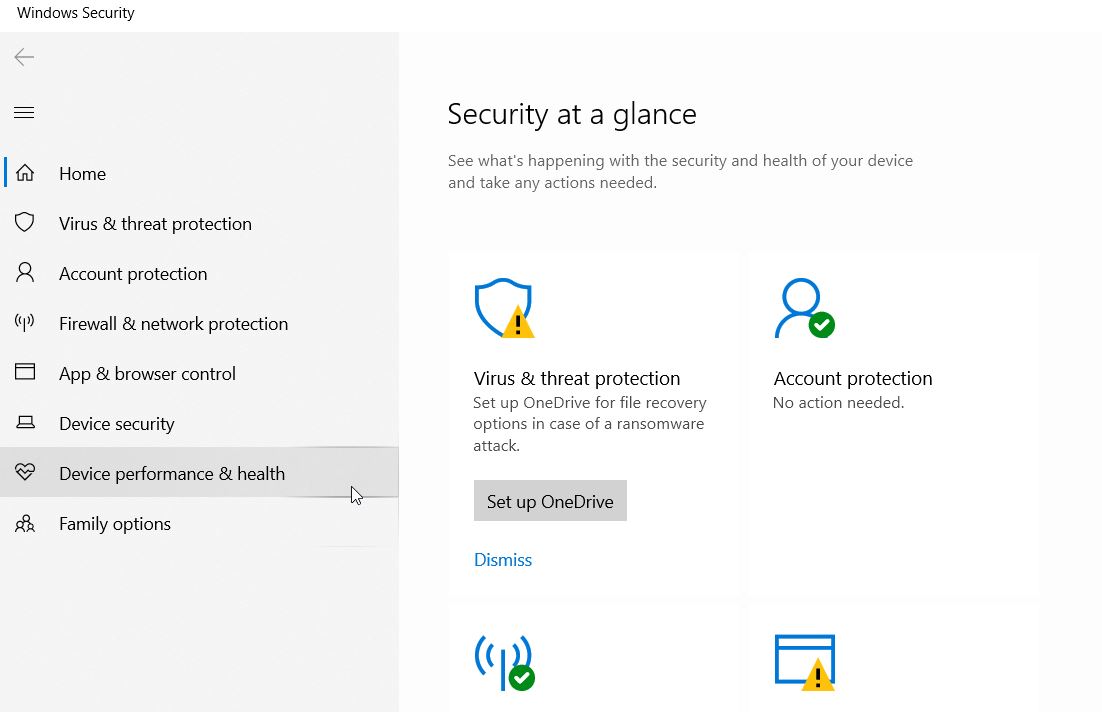Click the antenna icon for Firewall in sidebar
This screenshot has width=1102, height=712.
(25, 323)
